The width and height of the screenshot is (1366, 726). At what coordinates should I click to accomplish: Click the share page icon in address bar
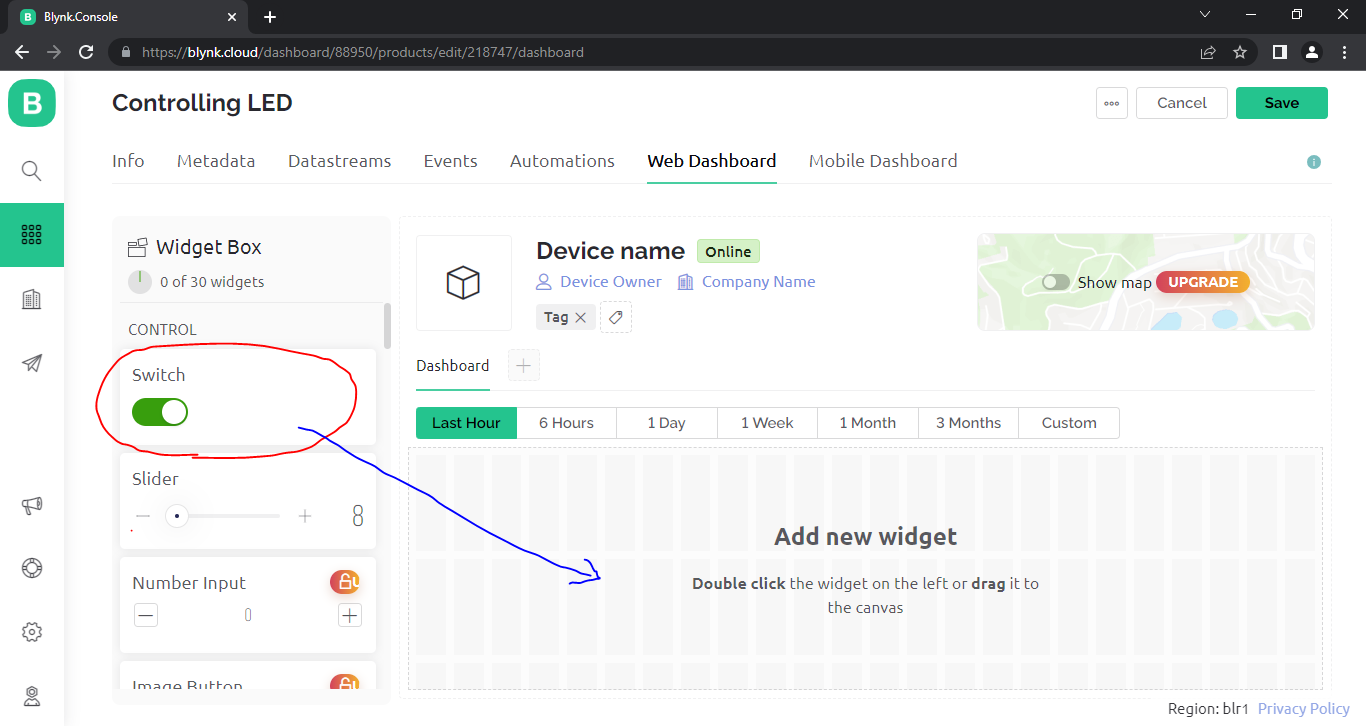tap(1208, 52)
